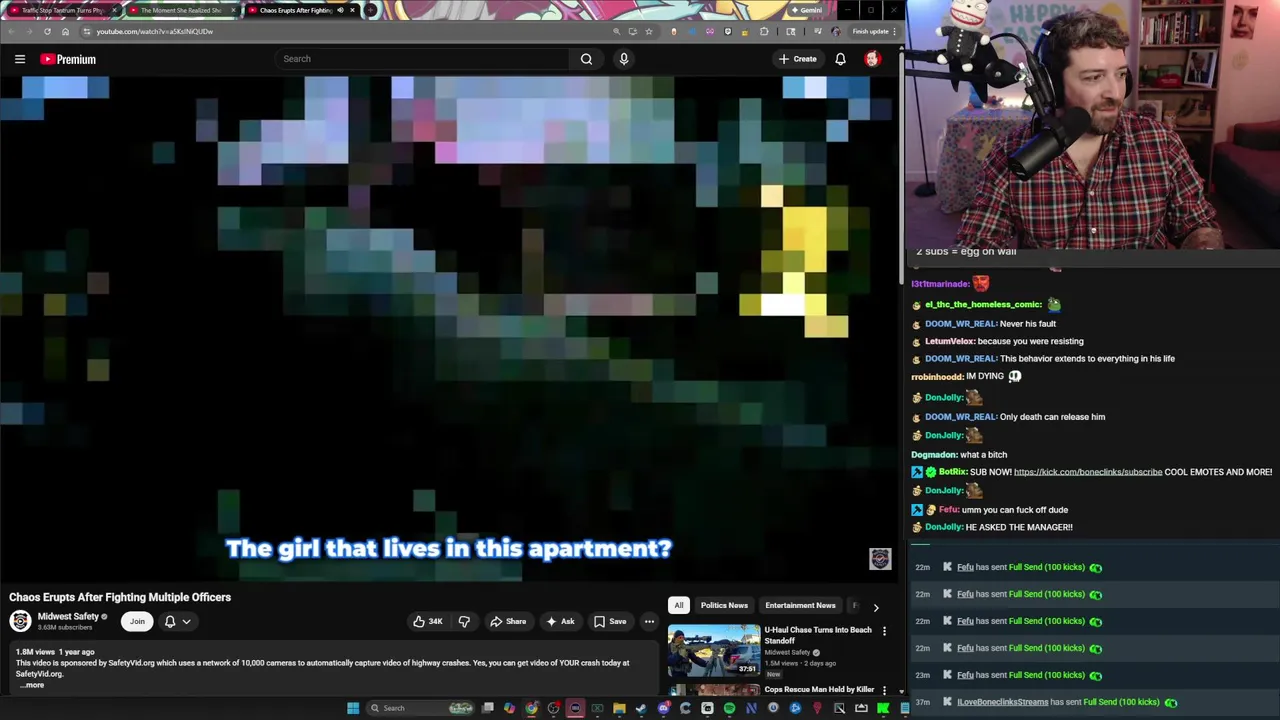The height and width of the screenshot is (720, 1280).
Task: Open options for Cops Rescue Man video
Action: 884,690
